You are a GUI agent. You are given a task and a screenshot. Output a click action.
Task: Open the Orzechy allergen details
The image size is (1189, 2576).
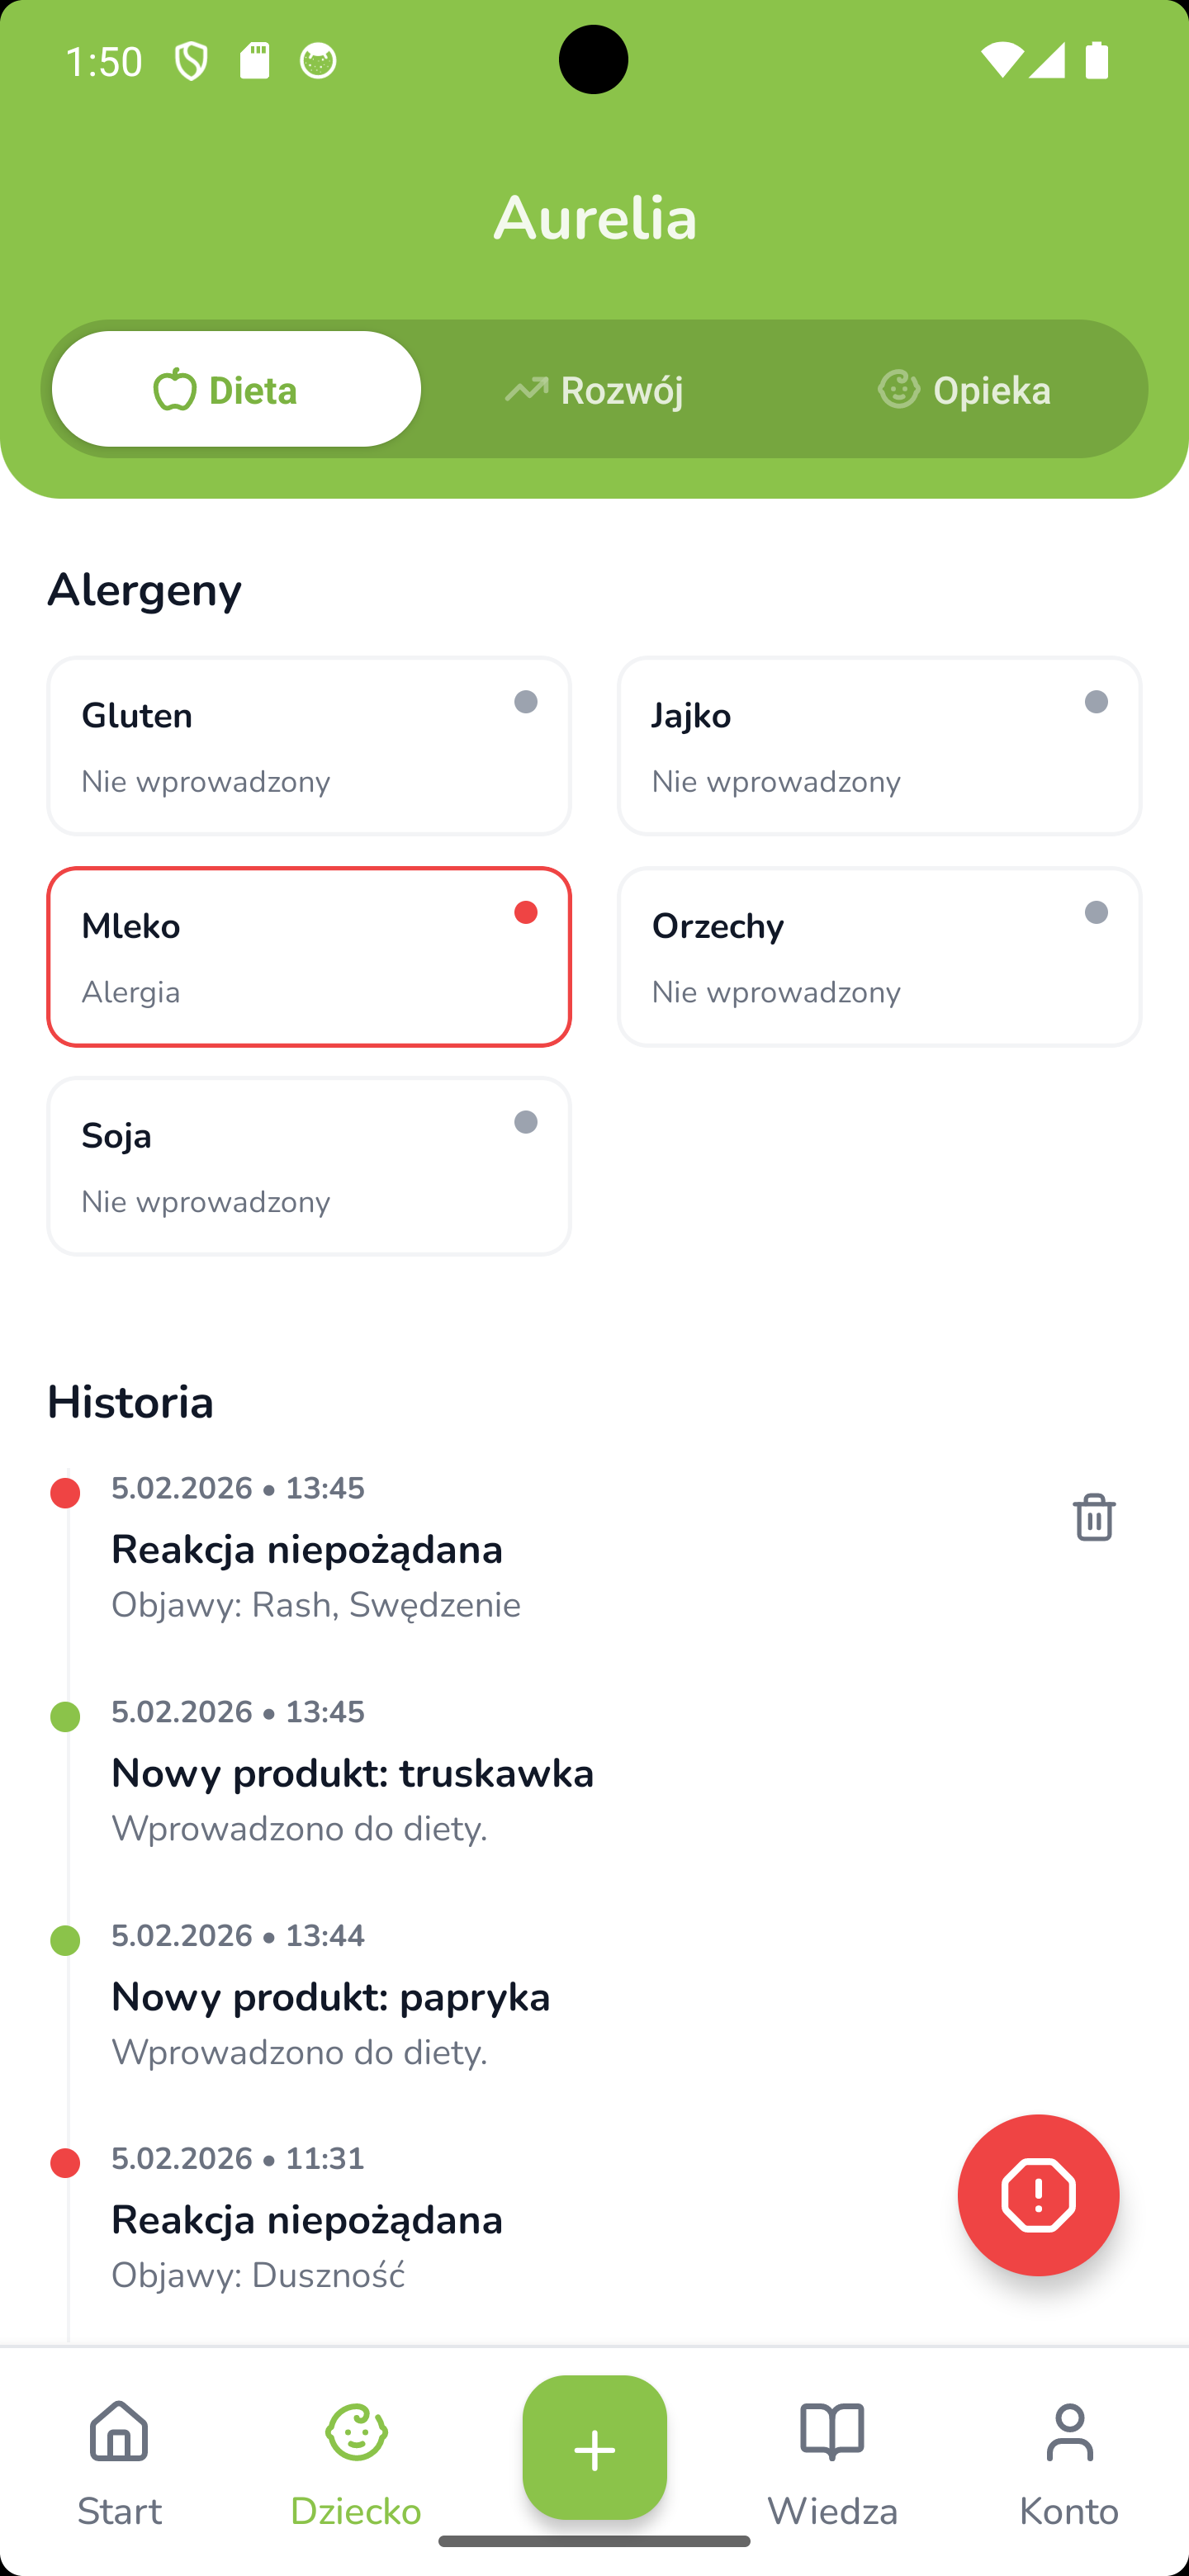click(x=879, y=956)
